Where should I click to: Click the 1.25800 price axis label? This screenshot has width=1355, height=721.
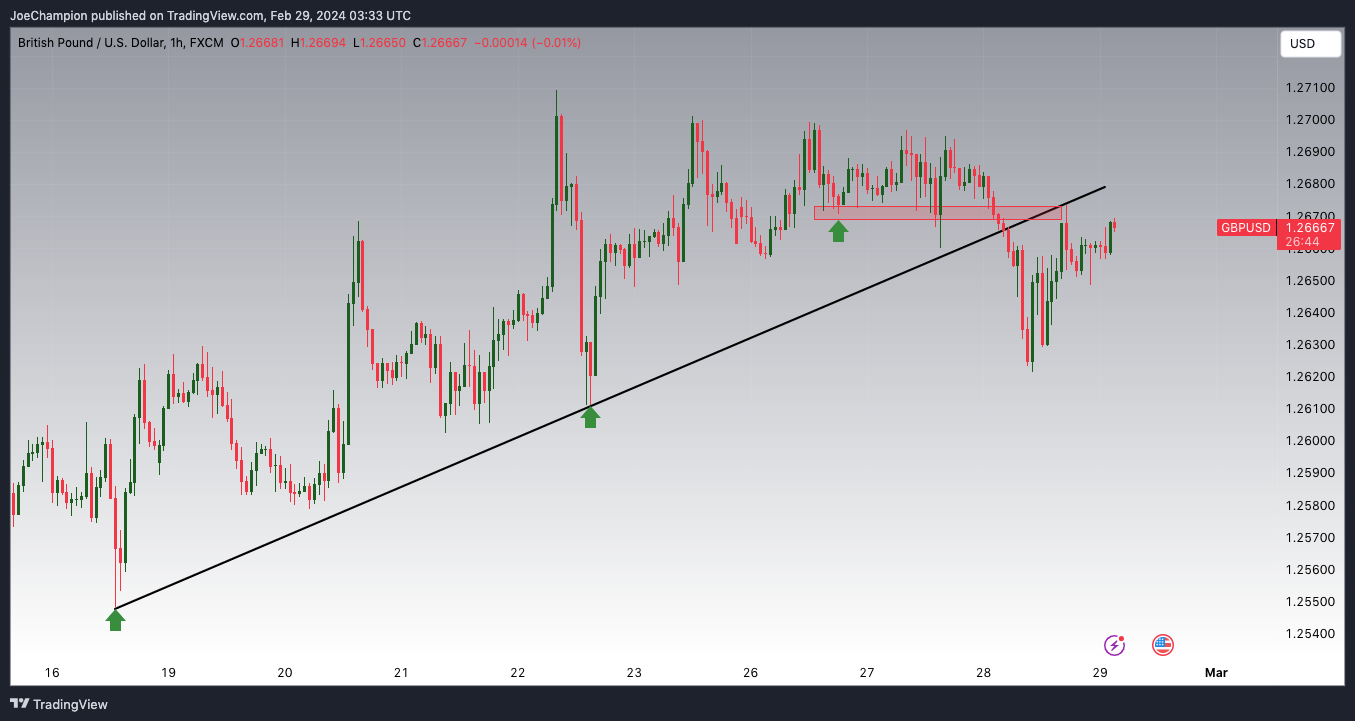(x=1309, y=506)
